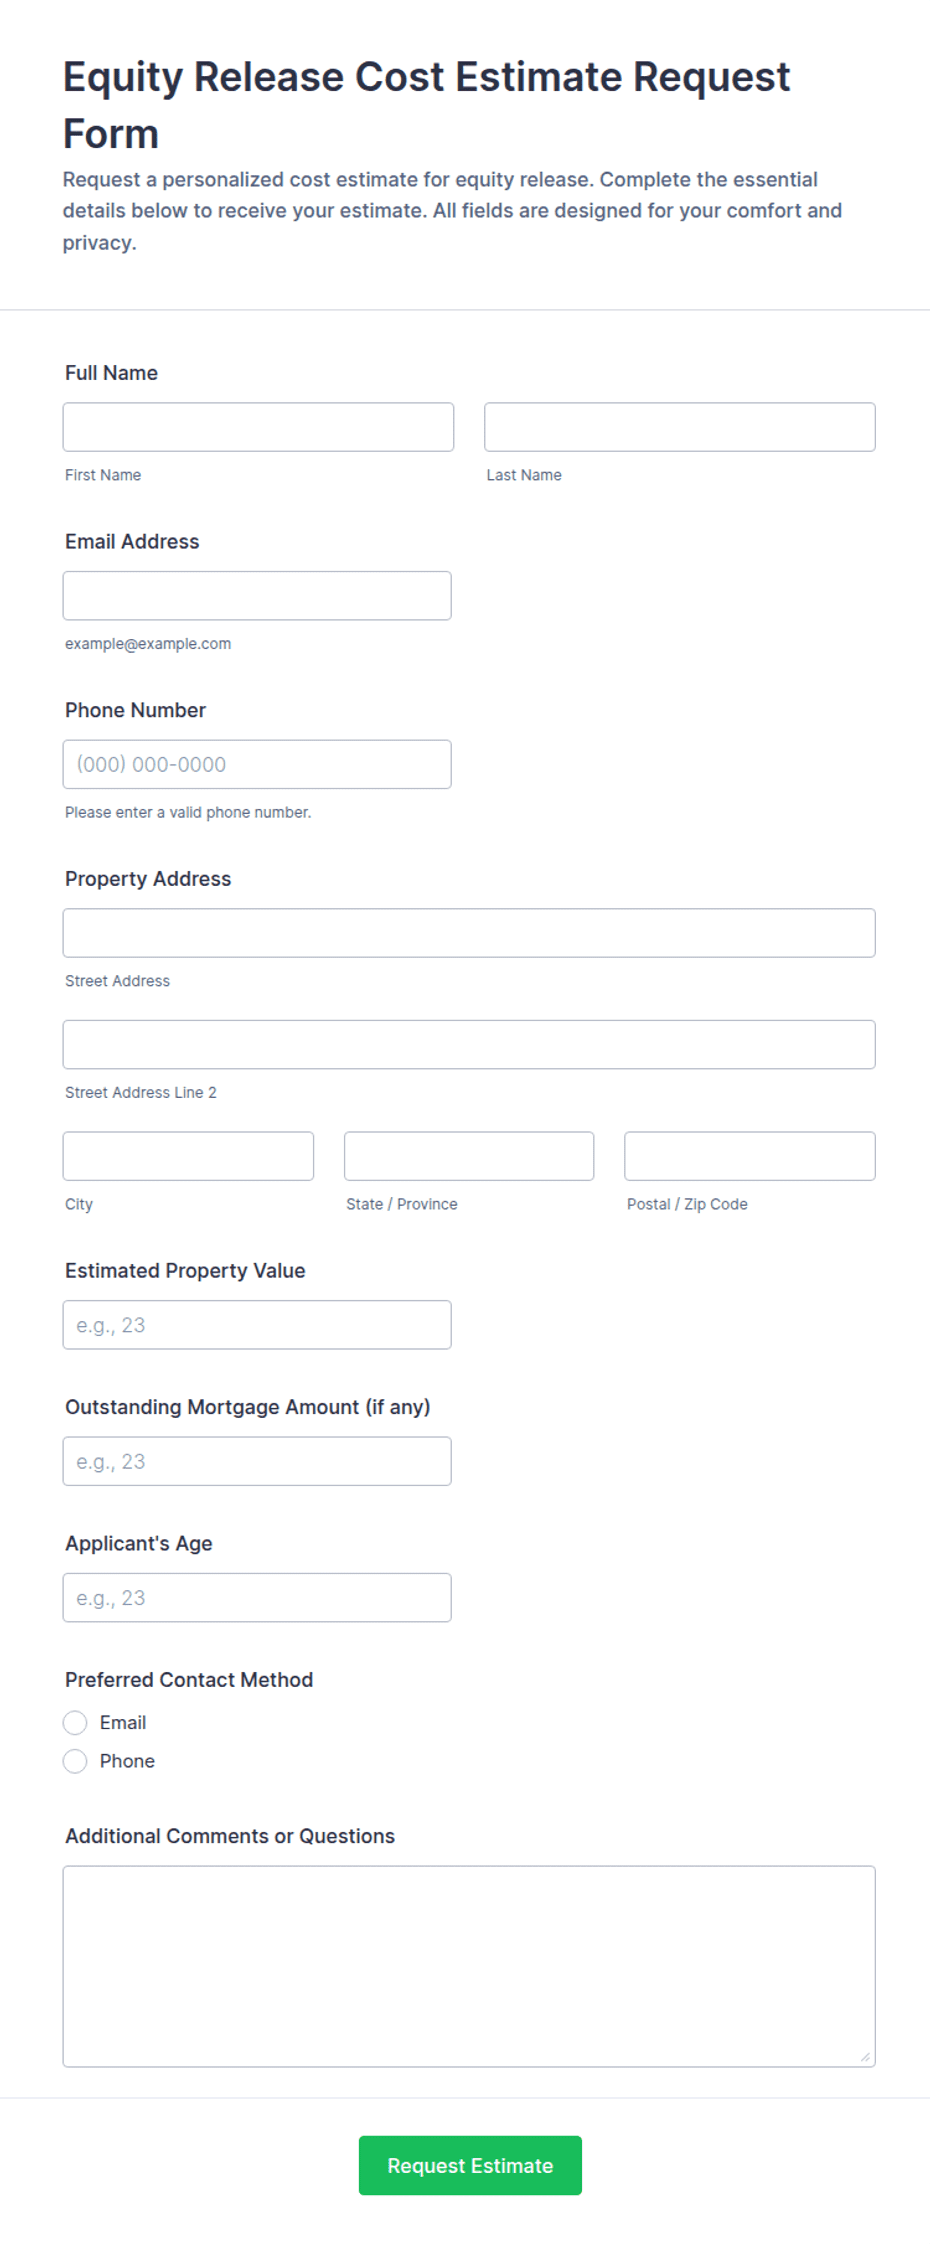Focus the City input box
930x2244 pixels.
(x=188, y=1157)
